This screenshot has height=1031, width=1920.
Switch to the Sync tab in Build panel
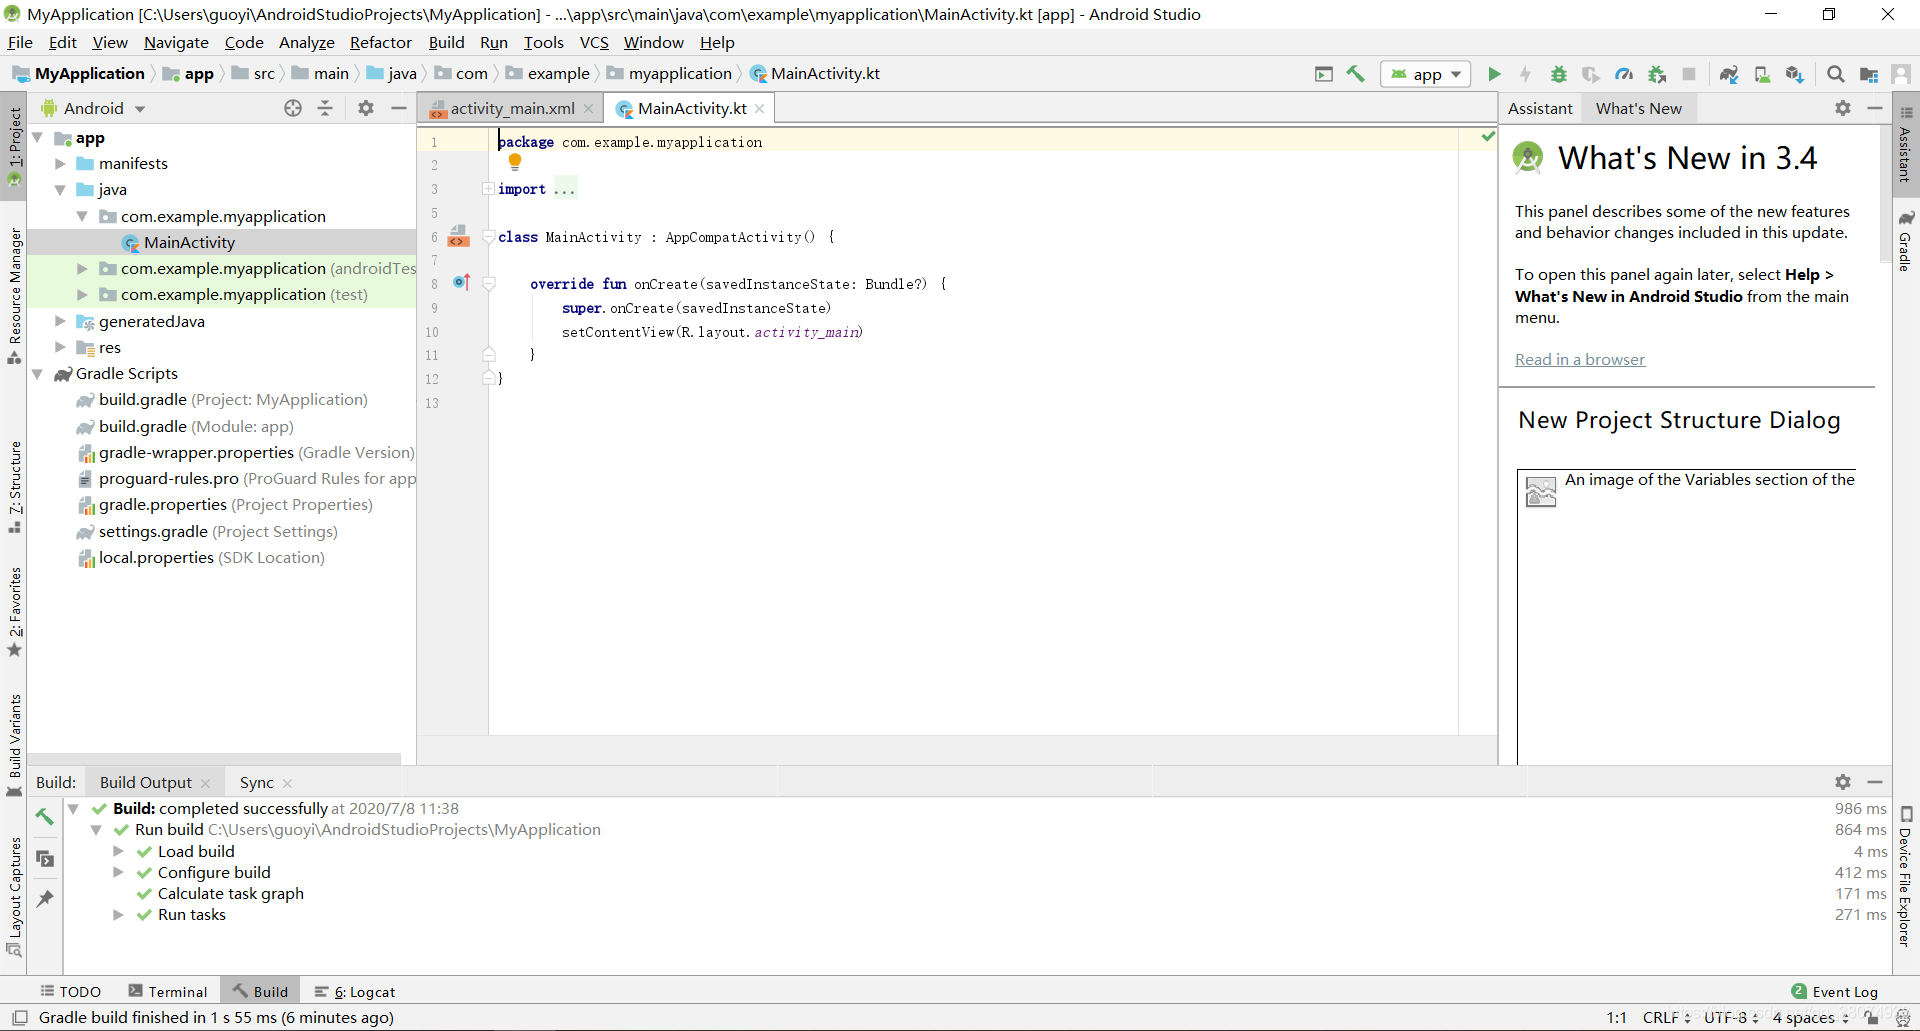(x=256, y=782)
